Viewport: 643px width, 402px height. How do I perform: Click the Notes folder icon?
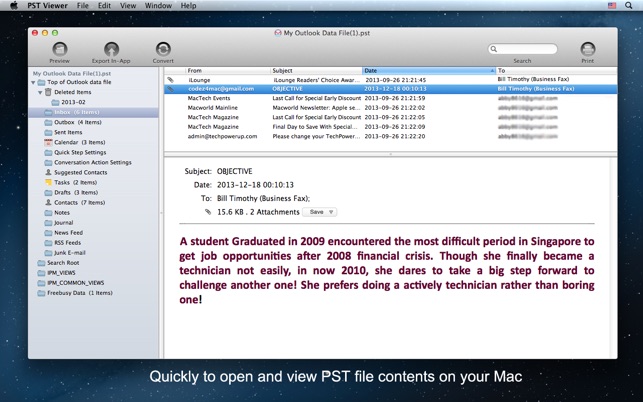pyautogui.click(x=48, y=212)
